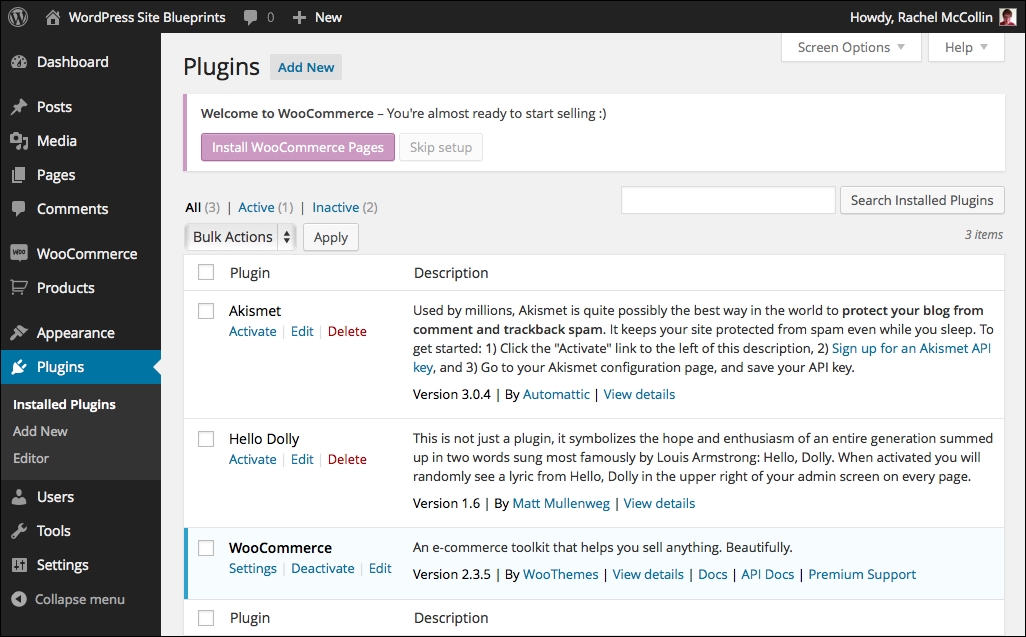Click the Automattic author link
Viewport: 1026px width, 637px height.
(556, 394)
